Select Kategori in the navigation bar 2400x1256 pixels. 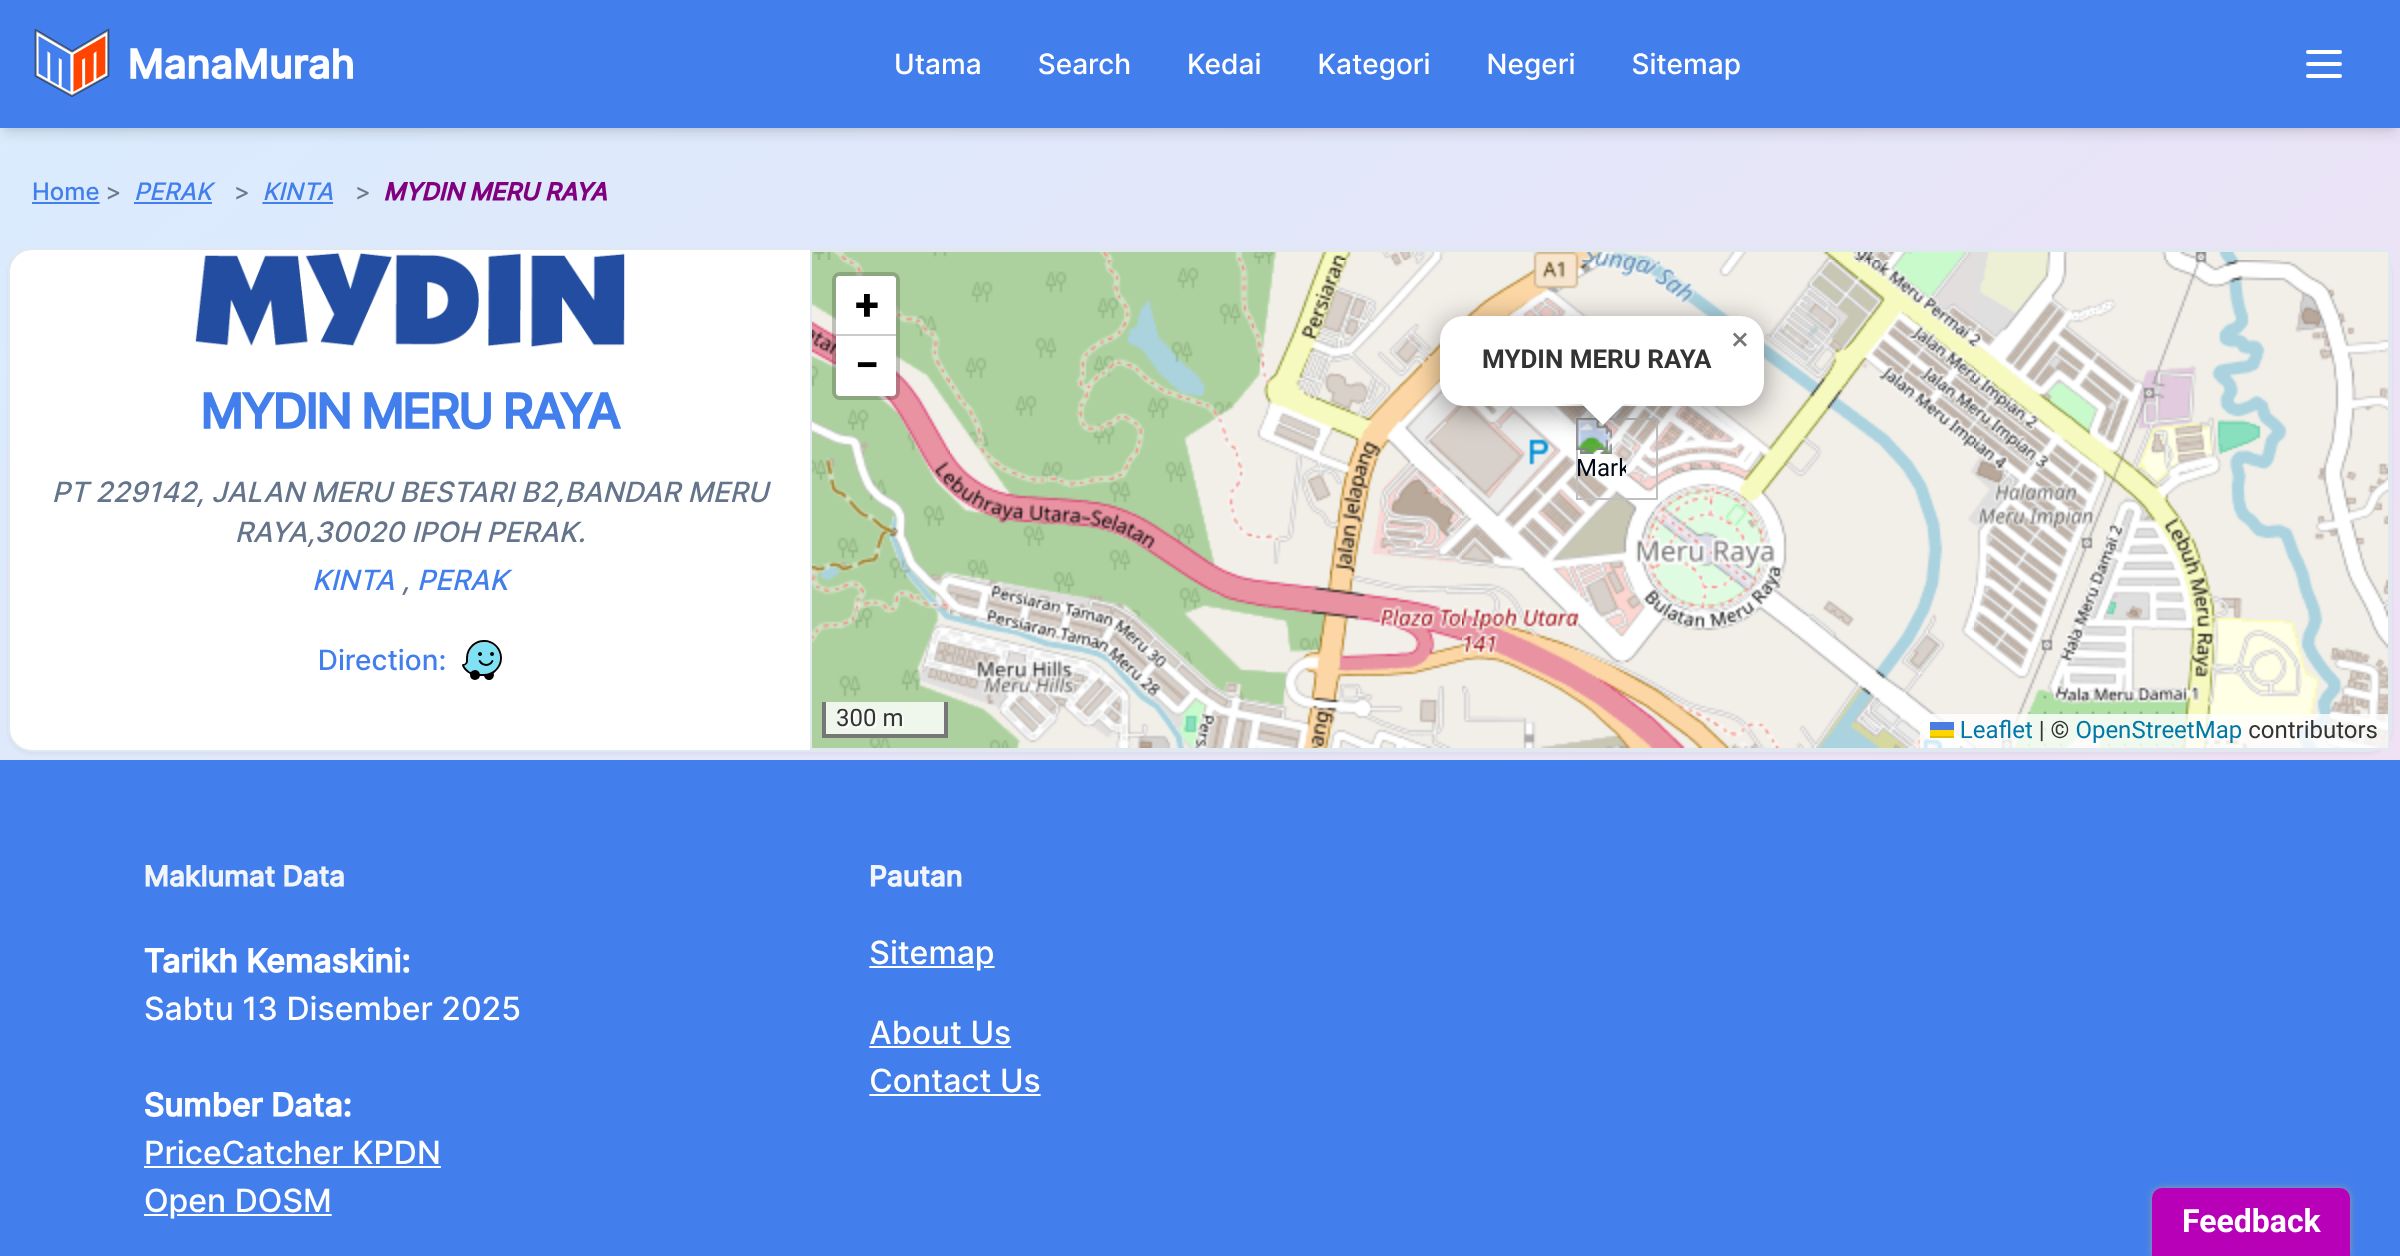1373,64
